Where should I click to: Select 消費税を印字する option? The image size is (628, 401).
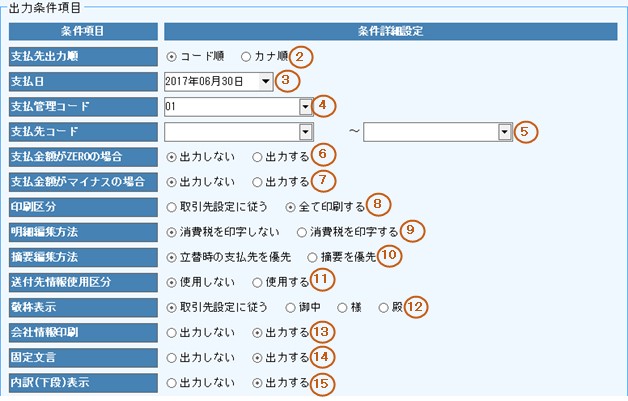pos(302,231)
